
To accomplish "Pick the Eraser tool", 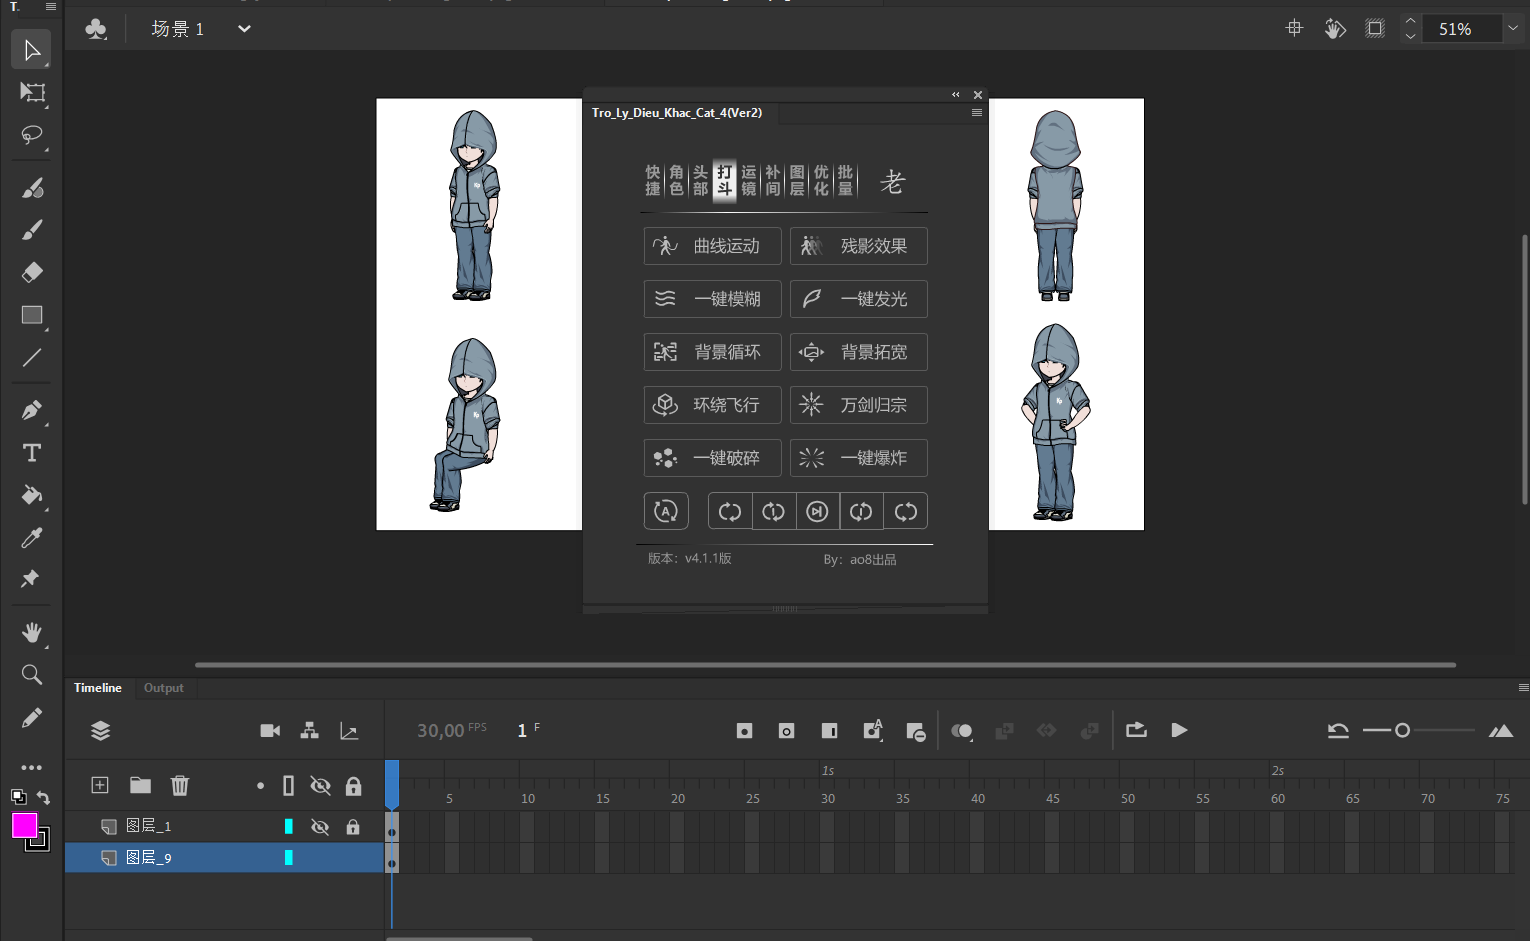I will coord(32,272).
